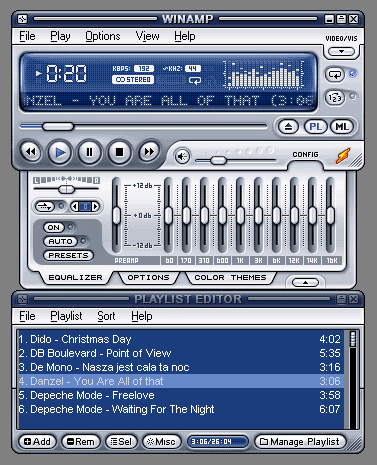Select Dido - Christmas Day track
The height and width of the screenshot is (465, 377).
click(180, 339)
